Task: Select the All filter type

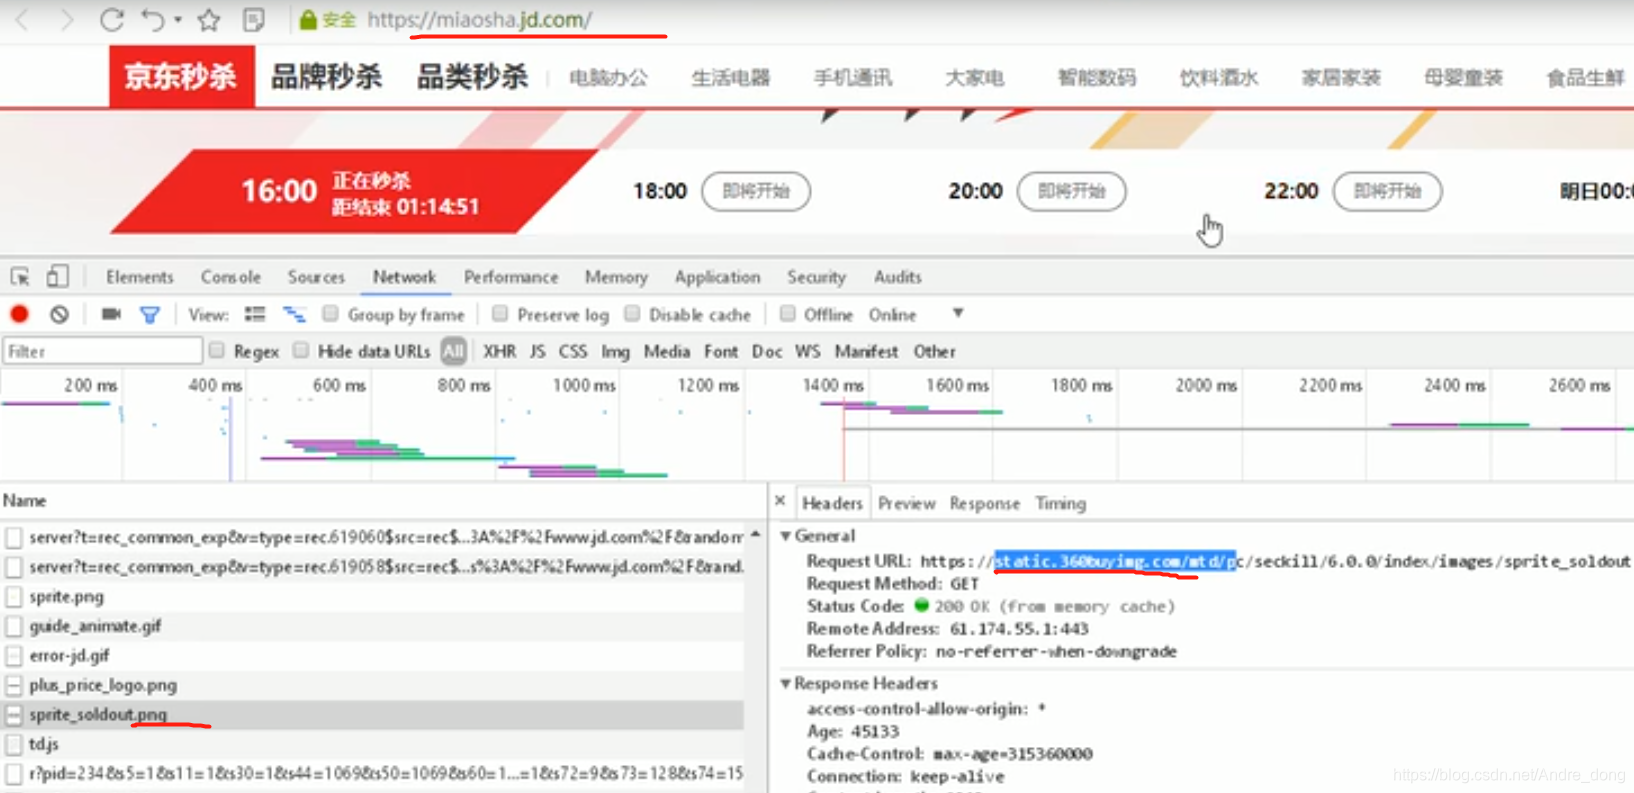Action: tap(453, 351)
